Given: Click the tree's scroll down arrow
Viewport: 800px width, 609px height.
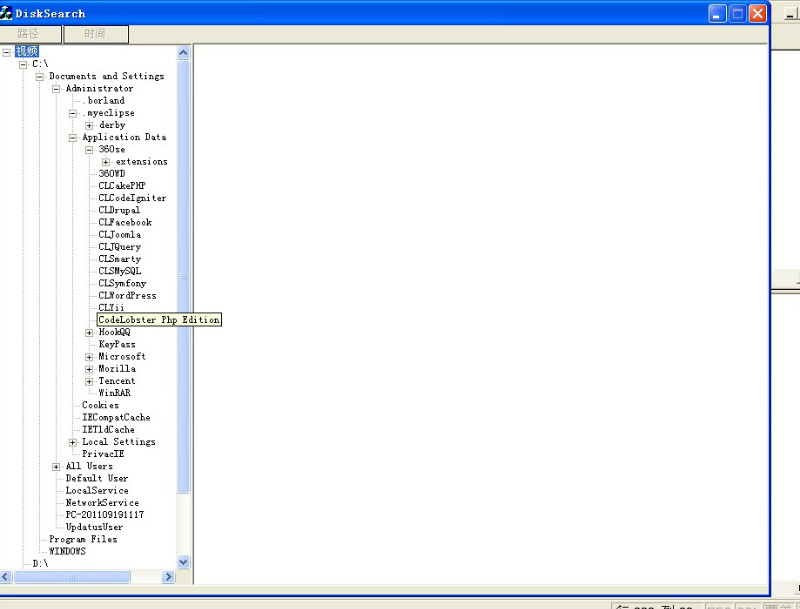Looking at the screenshot, I should point(184,563).
